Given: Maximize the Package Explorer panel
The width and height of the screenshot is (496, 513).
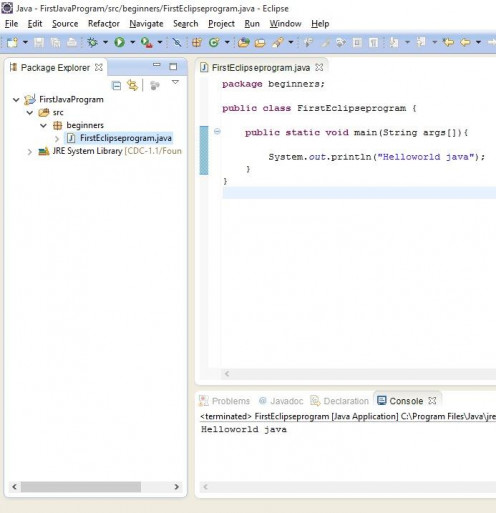Looking at the screenshot, I should point(173,67).
